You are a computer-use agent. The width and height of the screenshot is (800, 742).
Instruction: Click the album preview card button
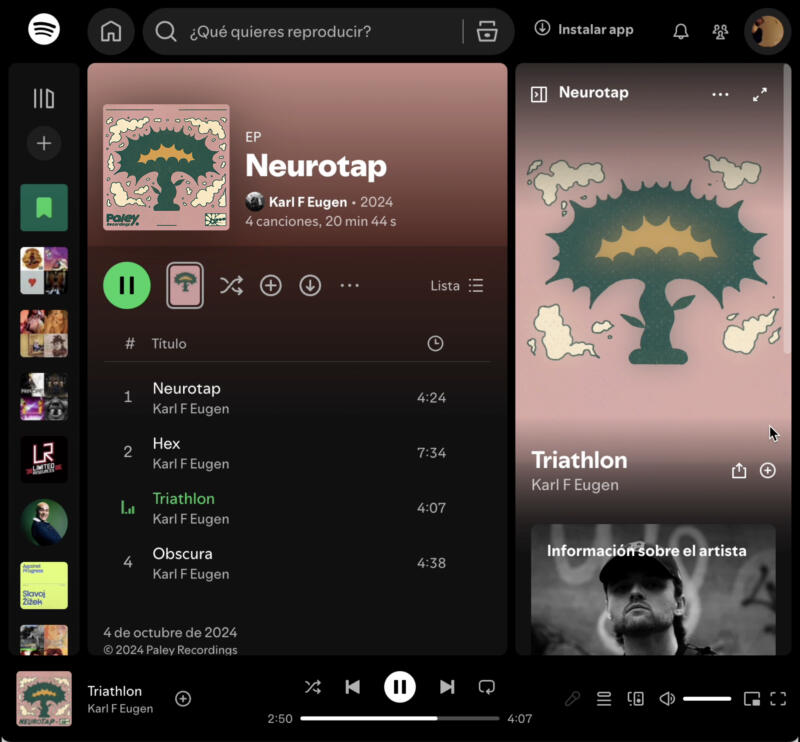coord(185,285)
